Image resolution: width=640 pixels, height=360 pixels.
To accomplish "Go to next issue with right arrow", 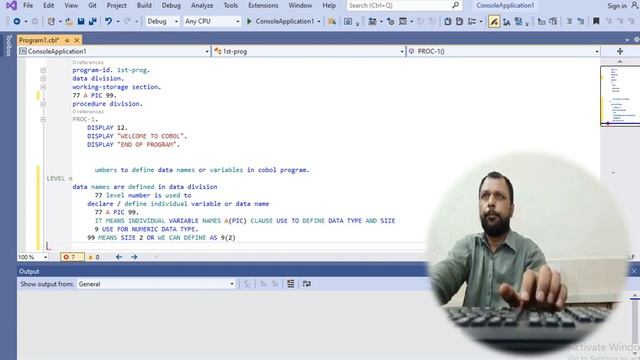I will coord(134,257).
